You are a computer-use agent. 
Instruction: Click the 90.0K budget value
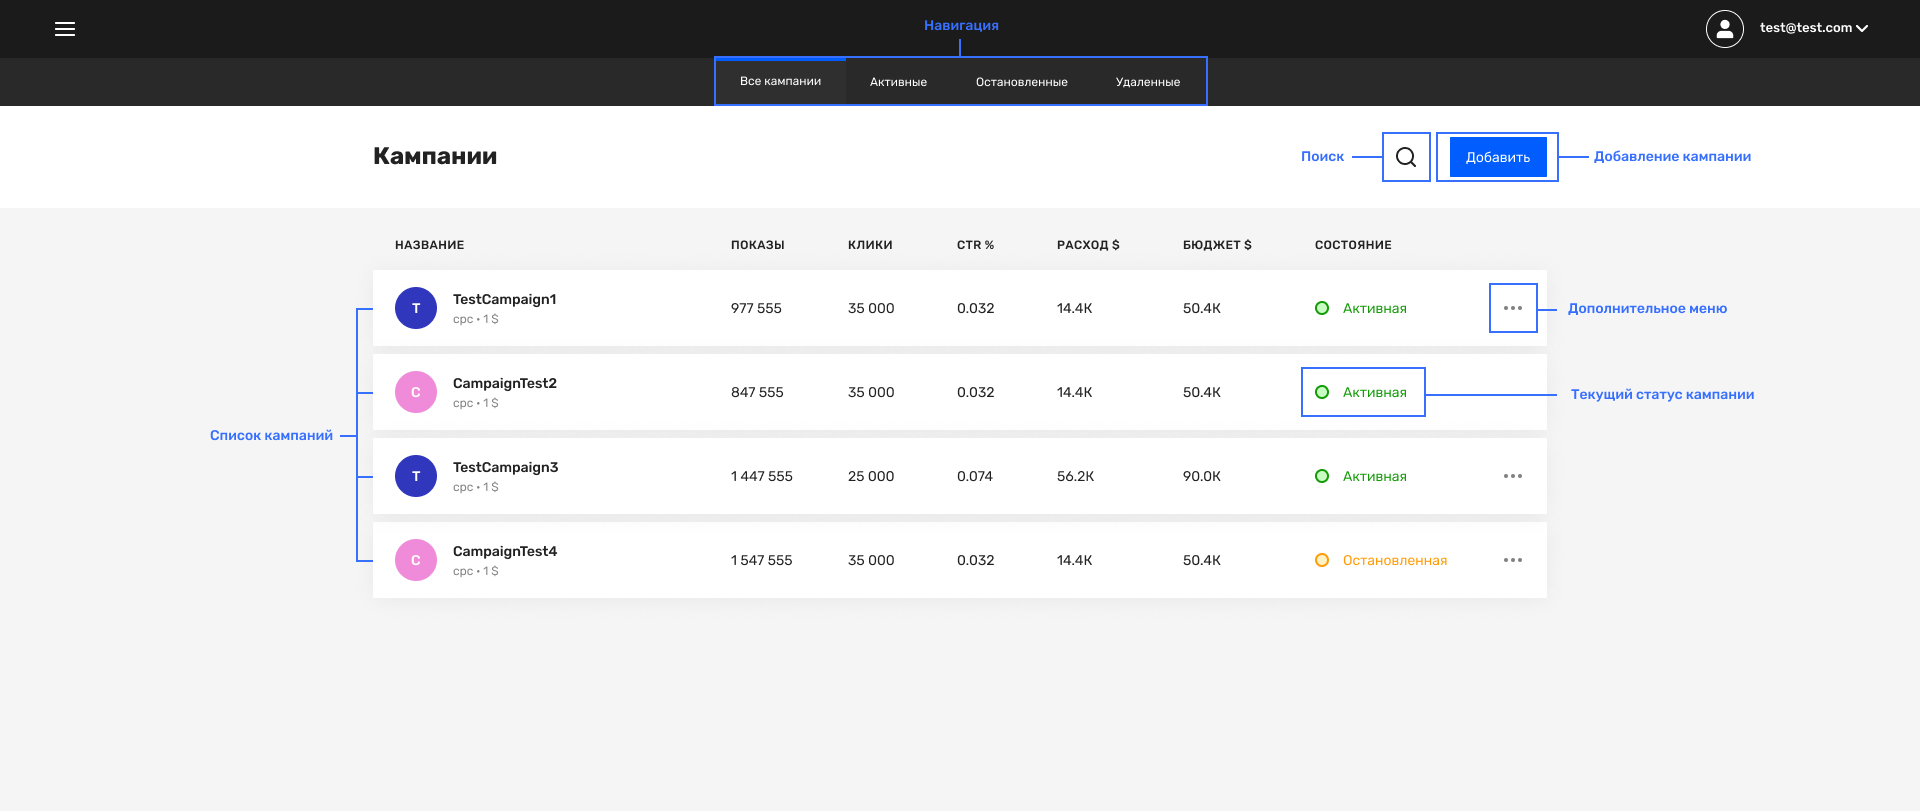pyautogui.click(x=1202, y=476)
